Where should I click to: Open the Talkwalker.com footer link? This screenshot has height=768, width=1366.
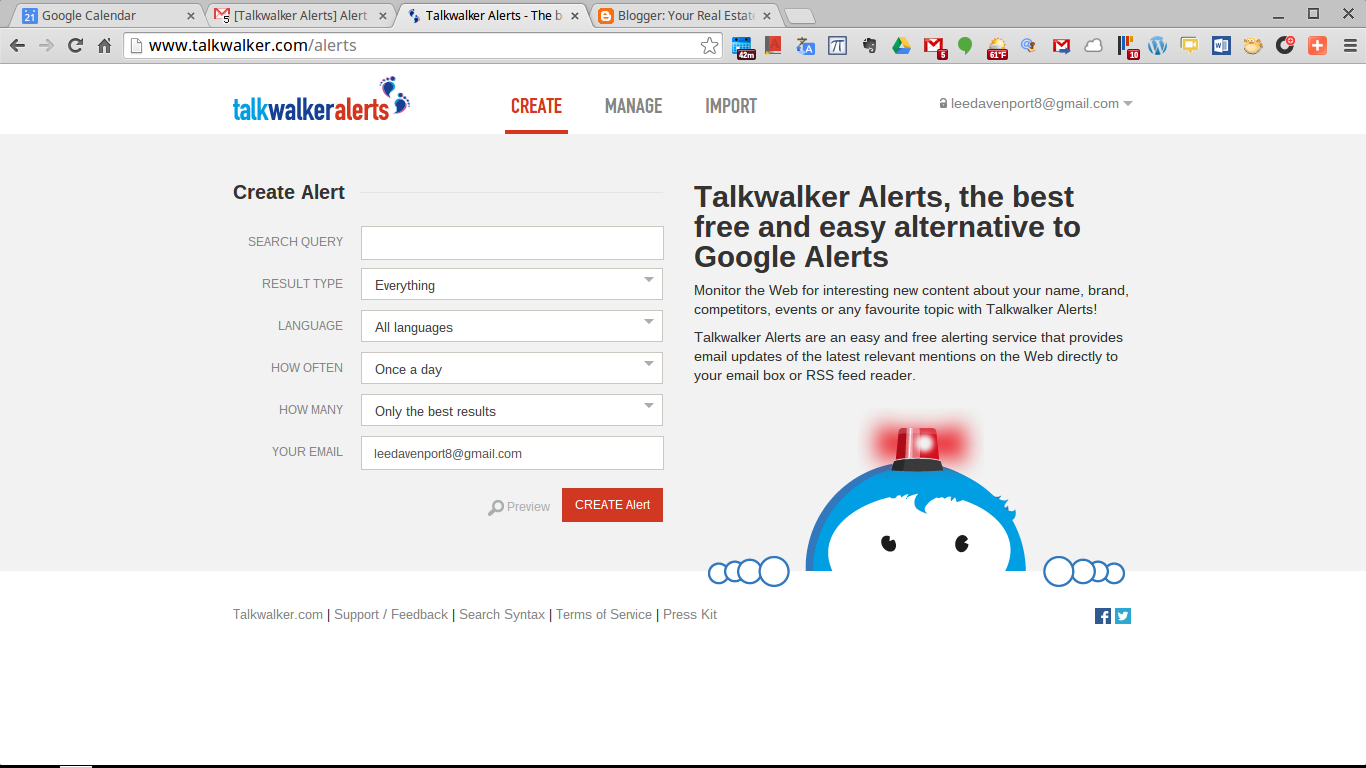point(278,615)
